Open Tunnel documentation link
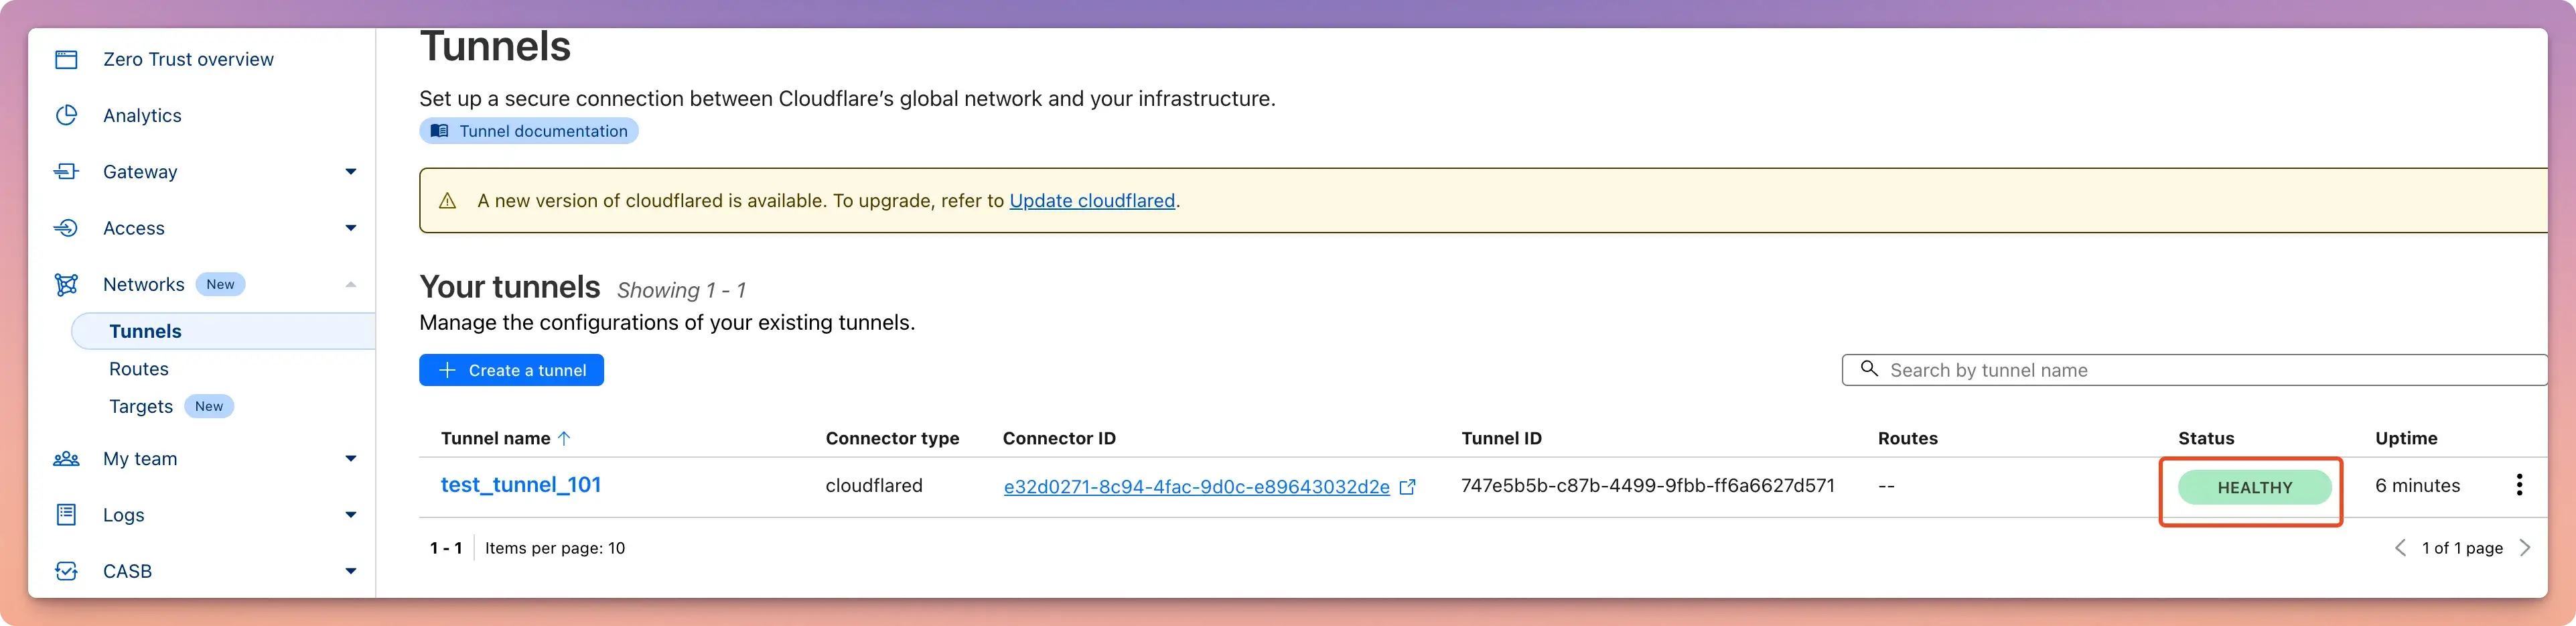 tap(529, 131)
